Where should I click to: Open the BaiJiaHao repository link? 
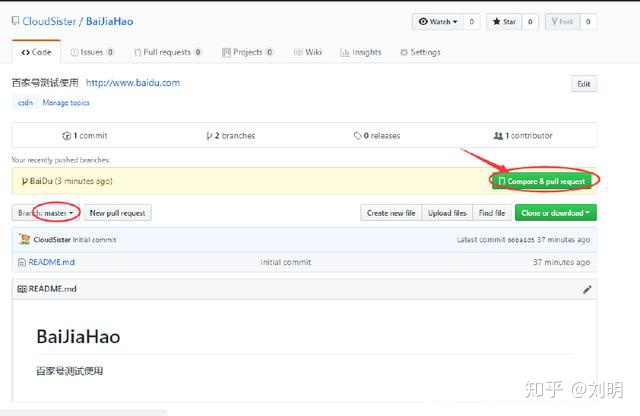(109, 21)
